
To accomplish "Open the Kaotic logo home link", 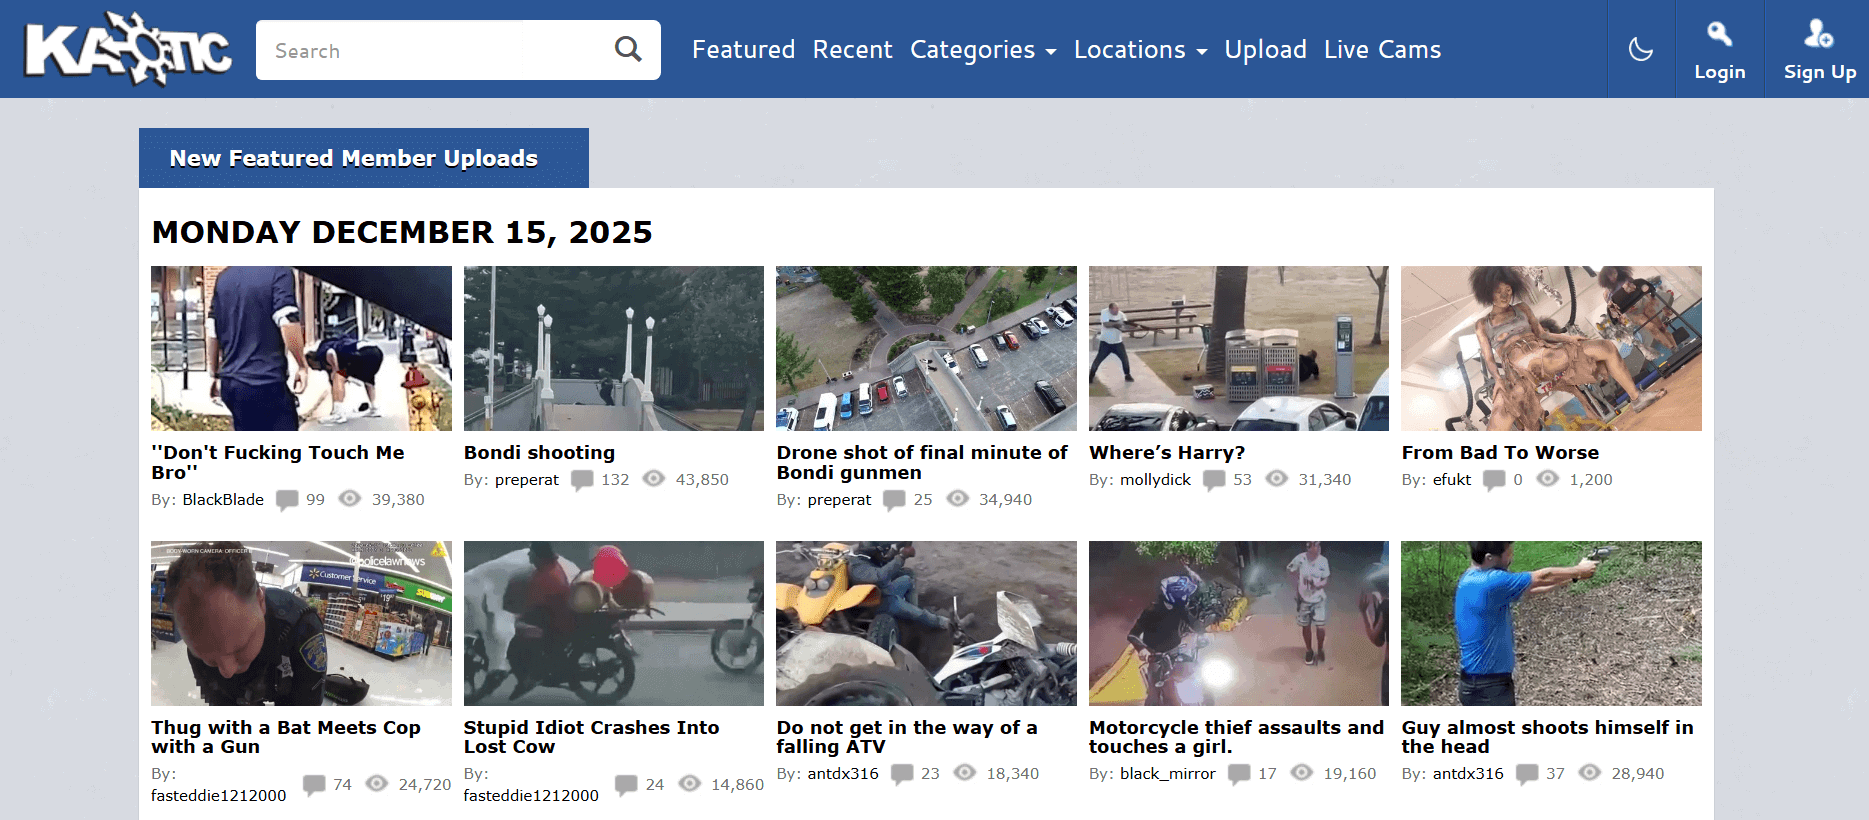I will (x=128, y=49).
